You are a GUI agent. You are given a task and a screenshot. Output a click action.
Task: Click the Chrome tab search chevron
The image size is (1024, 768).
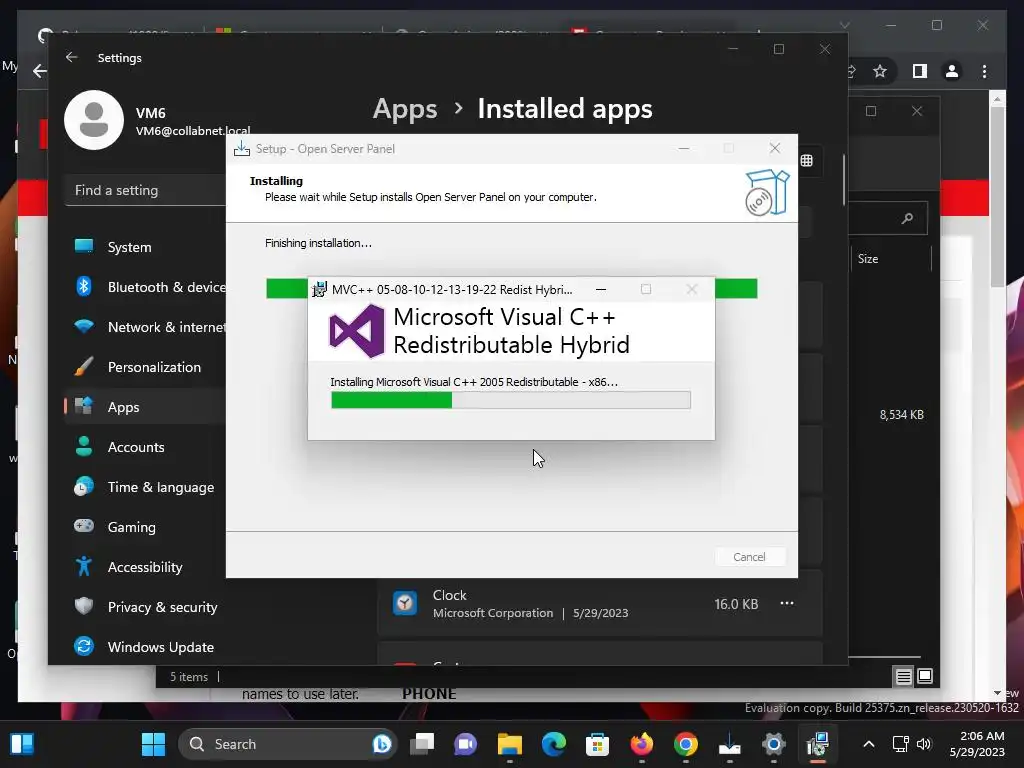844,25
